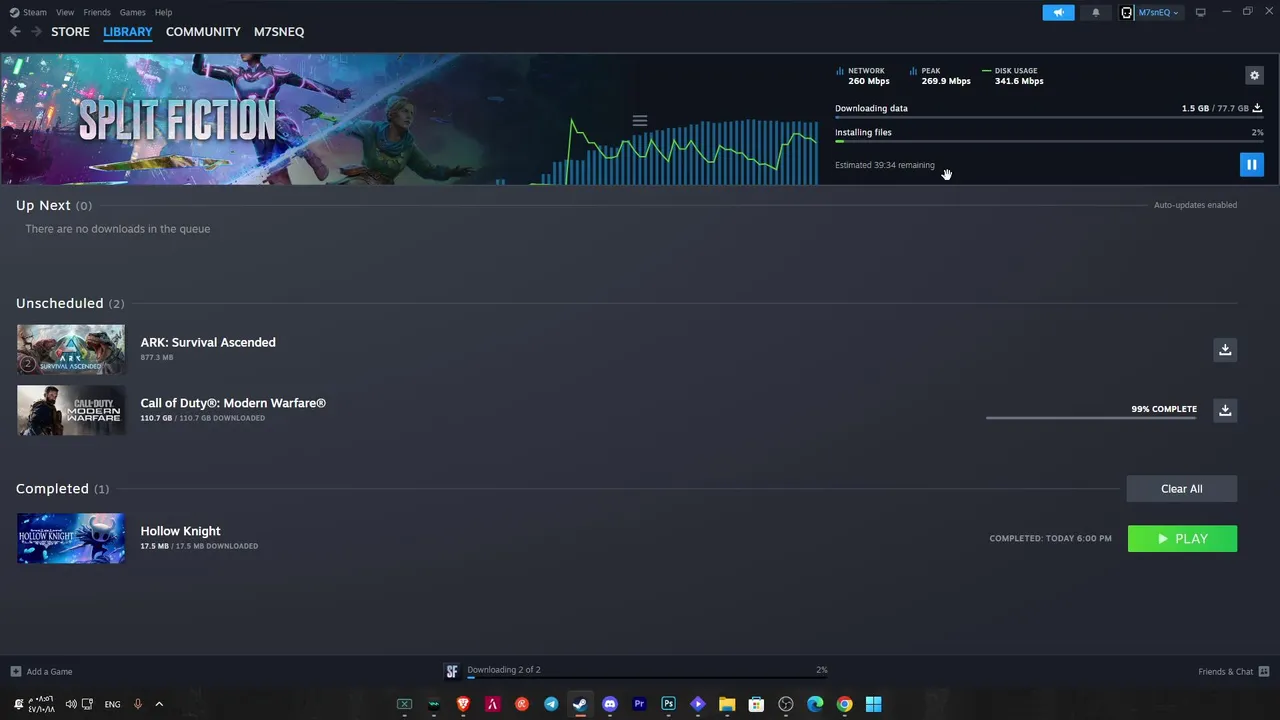
Task: Start download for ARK: Survival Ascended
Action: click(1225, 350)
